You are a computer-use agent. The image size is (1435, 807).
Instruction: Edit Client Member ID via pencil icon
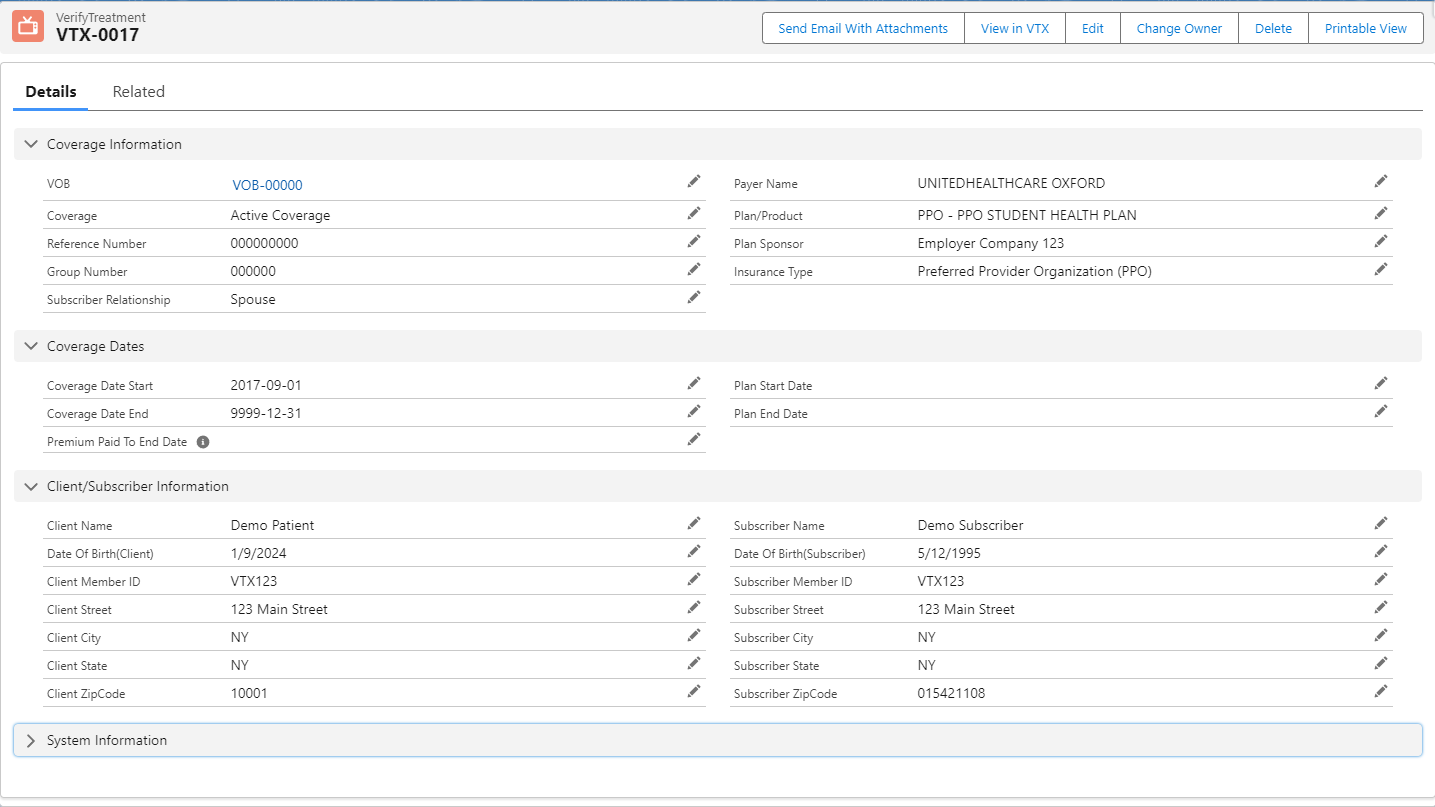coord(693,579)
